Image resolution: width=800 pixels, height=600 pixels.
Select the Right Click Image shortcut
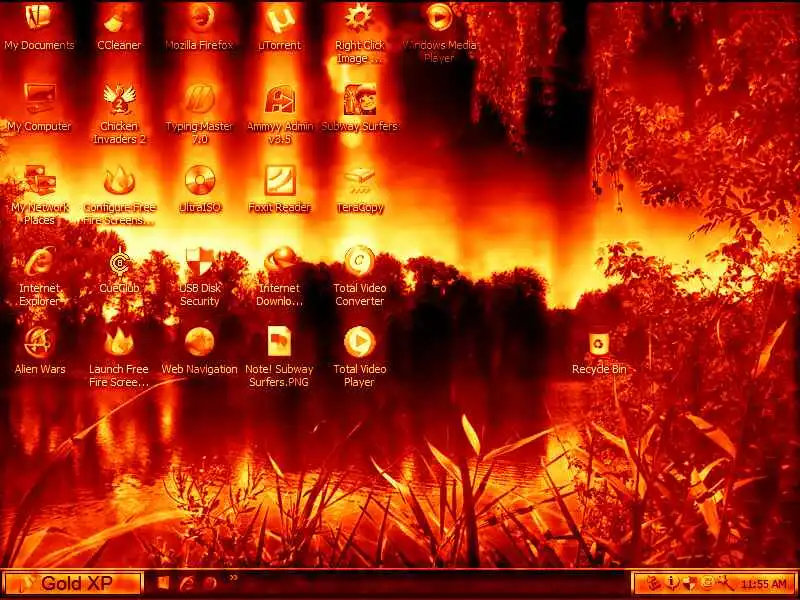[360, 33]
